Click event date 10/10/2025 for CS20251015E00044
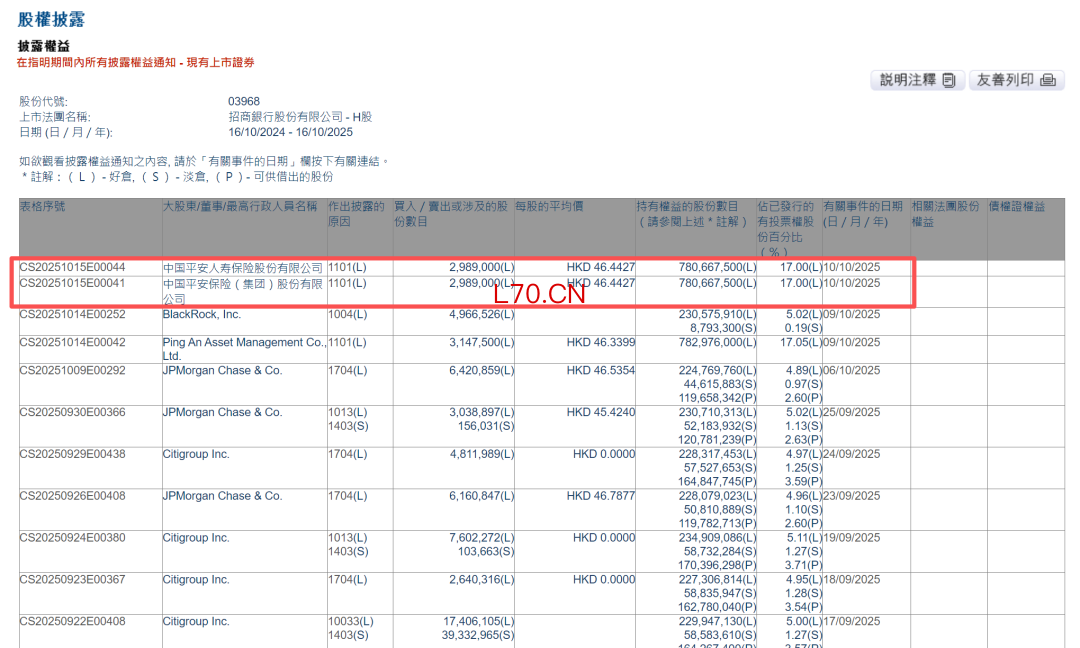Image resolution: width=1080 pixels, height=648 pixels. pyautogui.click(x=851, y=267)
